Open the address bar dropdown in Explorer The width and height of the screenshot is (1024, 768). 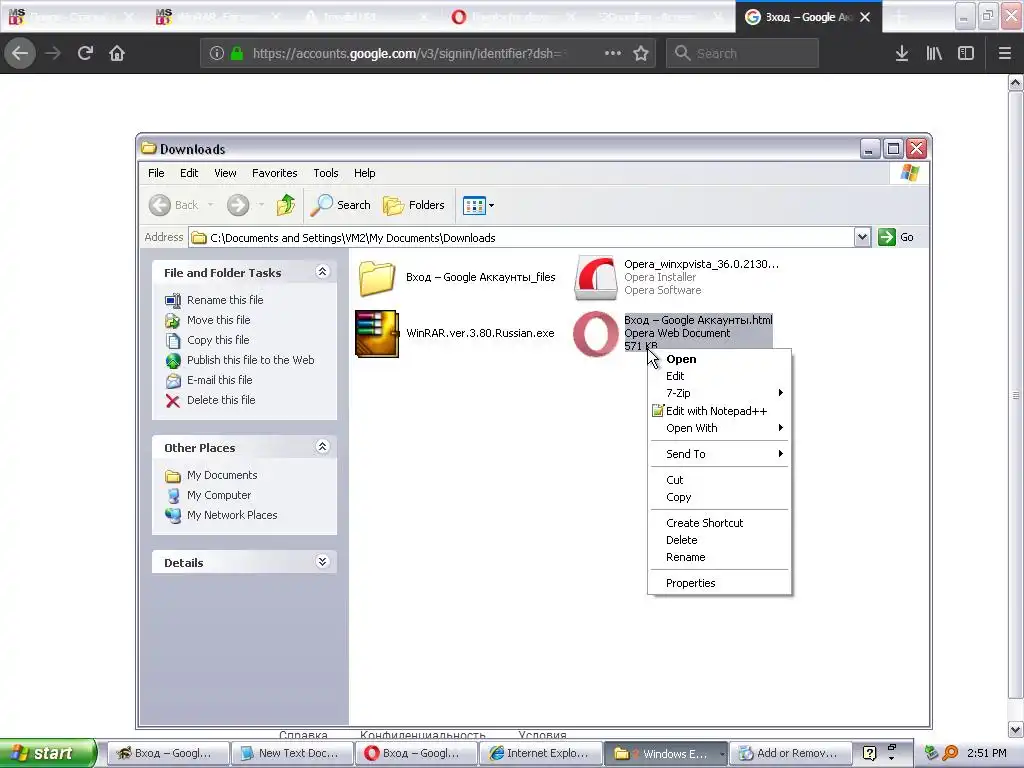862,237
